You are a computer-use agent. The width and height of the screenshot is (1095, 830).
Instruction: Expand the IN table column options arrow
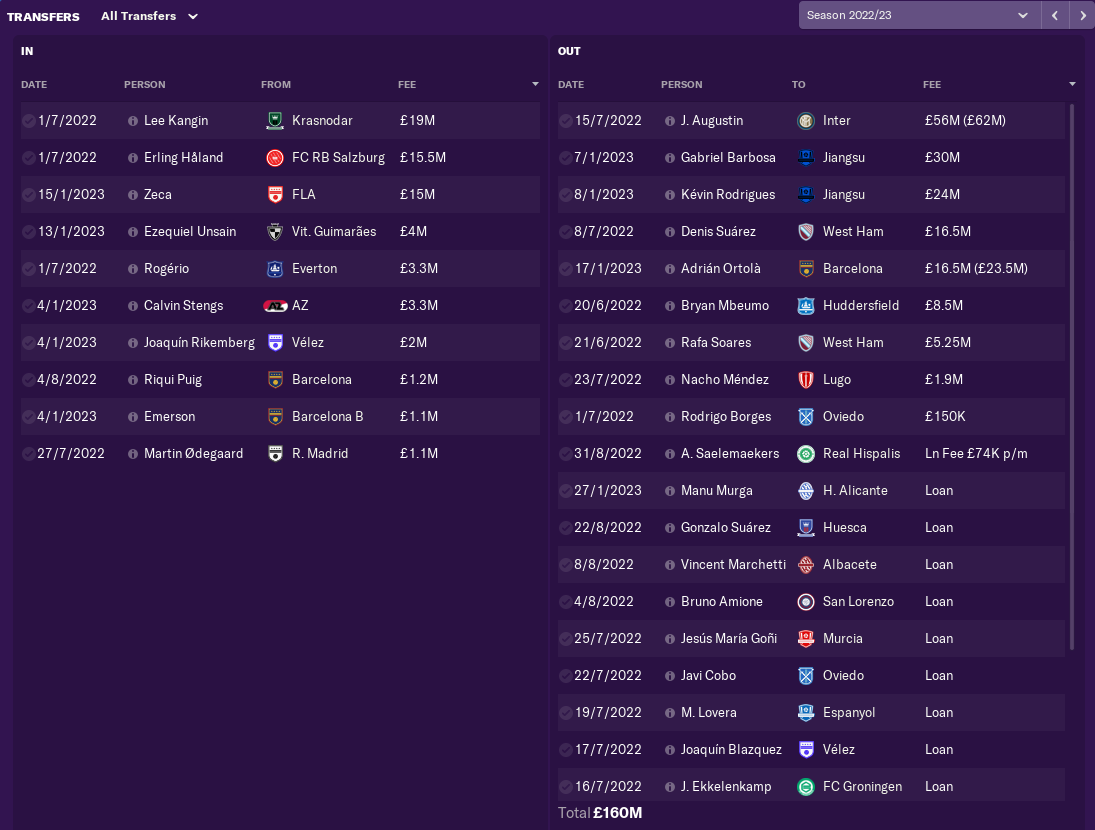(535, 85)
